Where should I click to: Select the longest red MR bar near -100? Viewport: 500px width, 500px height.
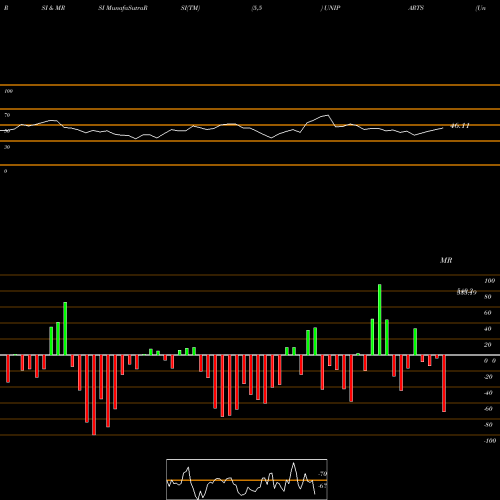pos(94,395)
